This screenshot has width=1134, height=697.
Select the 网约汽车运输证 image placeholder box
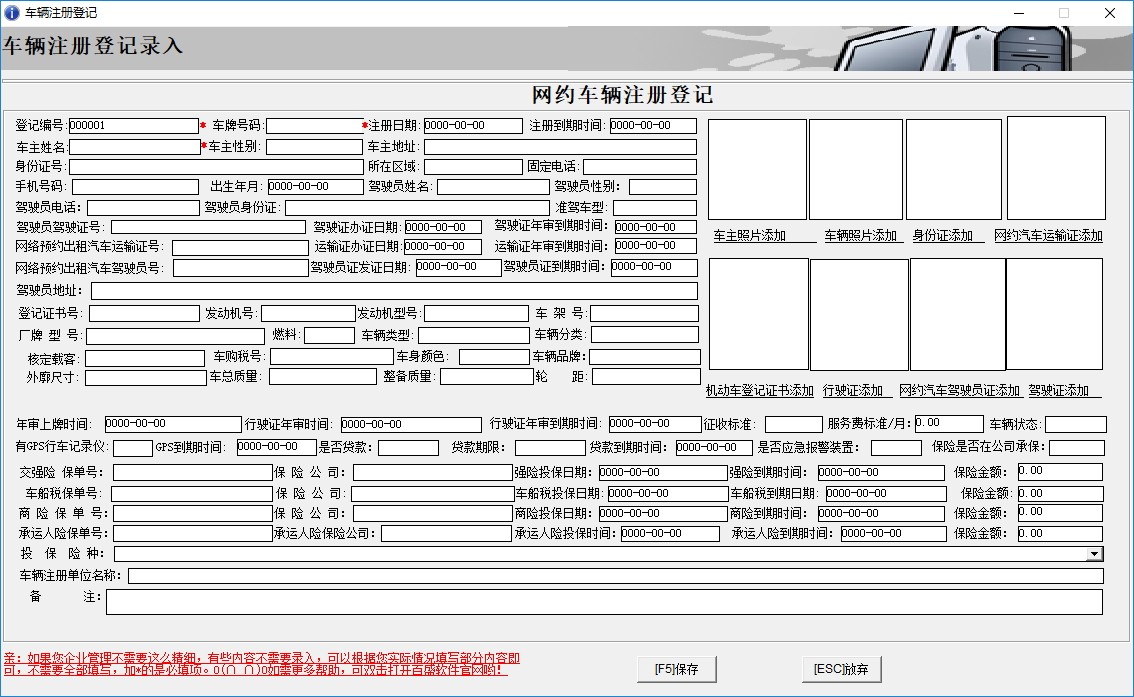click(x=1057, y=168)
